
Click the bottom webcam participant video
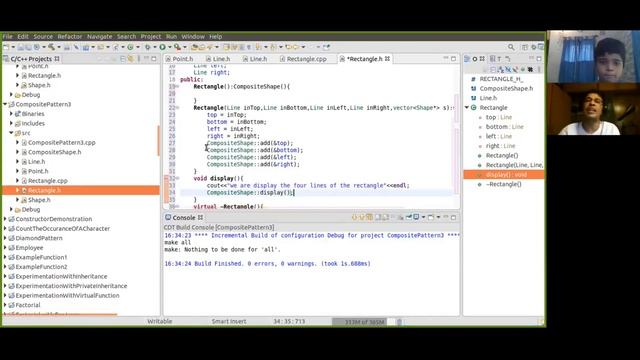(593, 109)
